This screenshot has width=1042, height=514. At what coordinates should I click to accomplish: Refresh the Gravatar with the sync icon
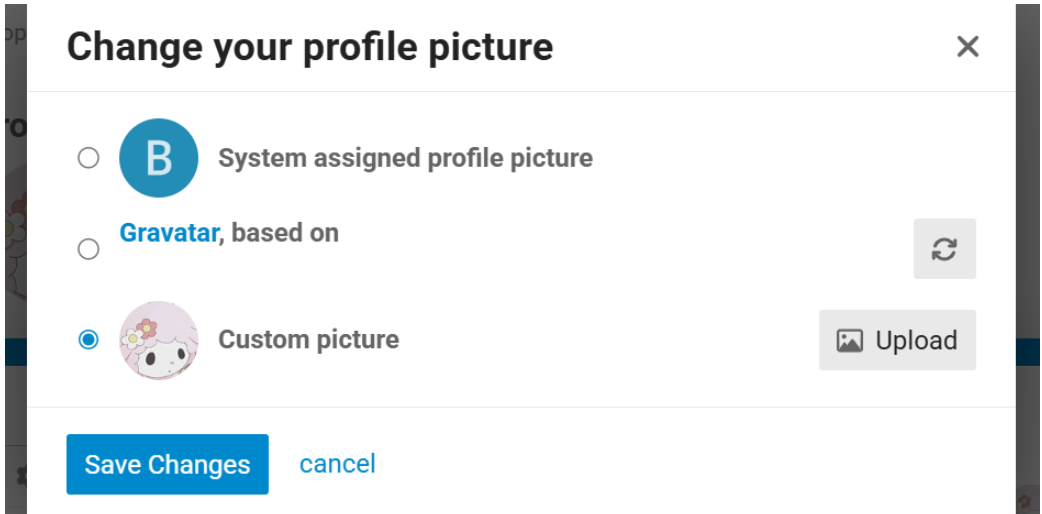click(944, 249)
